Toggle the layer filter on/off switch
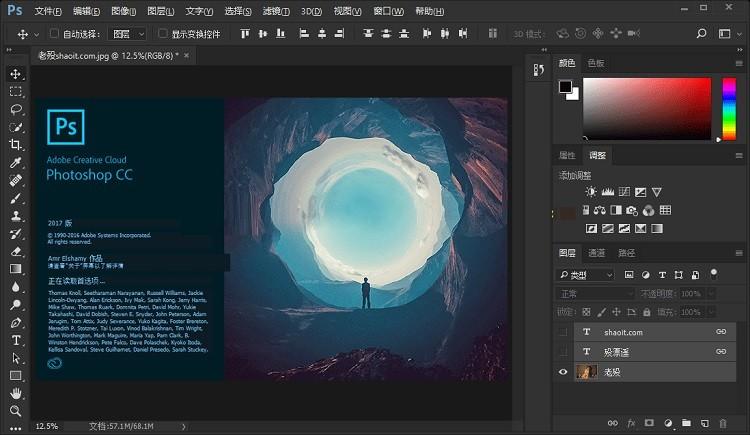Viewport: 750px width, 435px height. (x=714, y=274)
